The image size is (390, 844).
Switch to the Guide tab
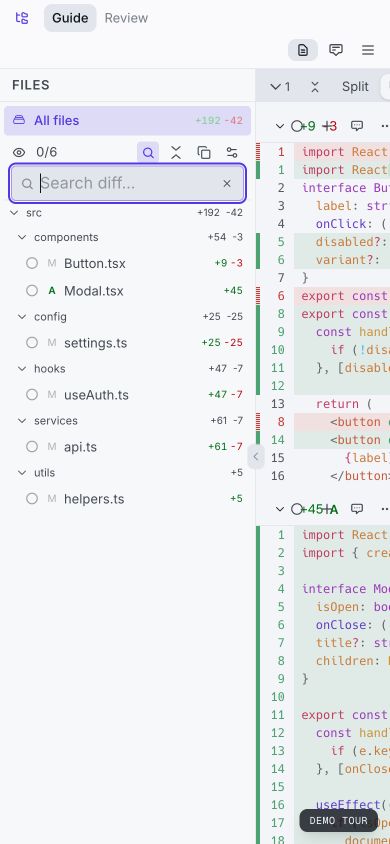70,18
